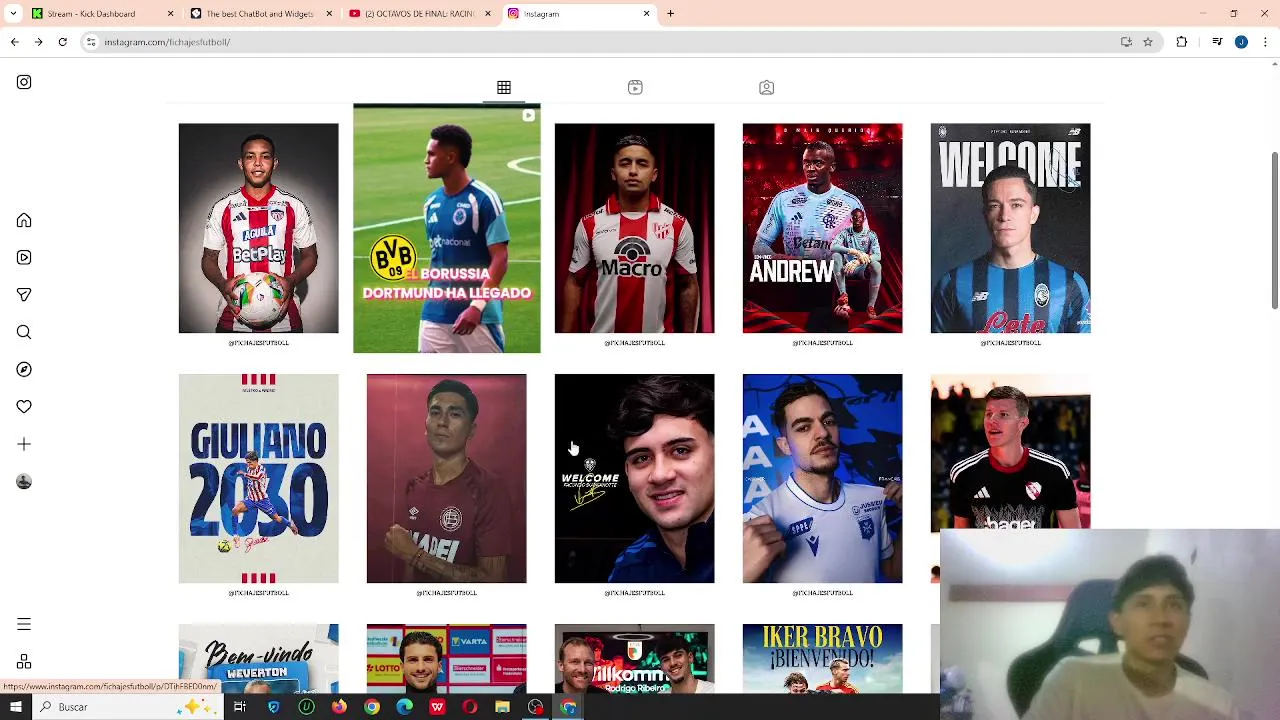Open Task View on the taskbar
1280x720 pixels.
[x=240, y=707]
